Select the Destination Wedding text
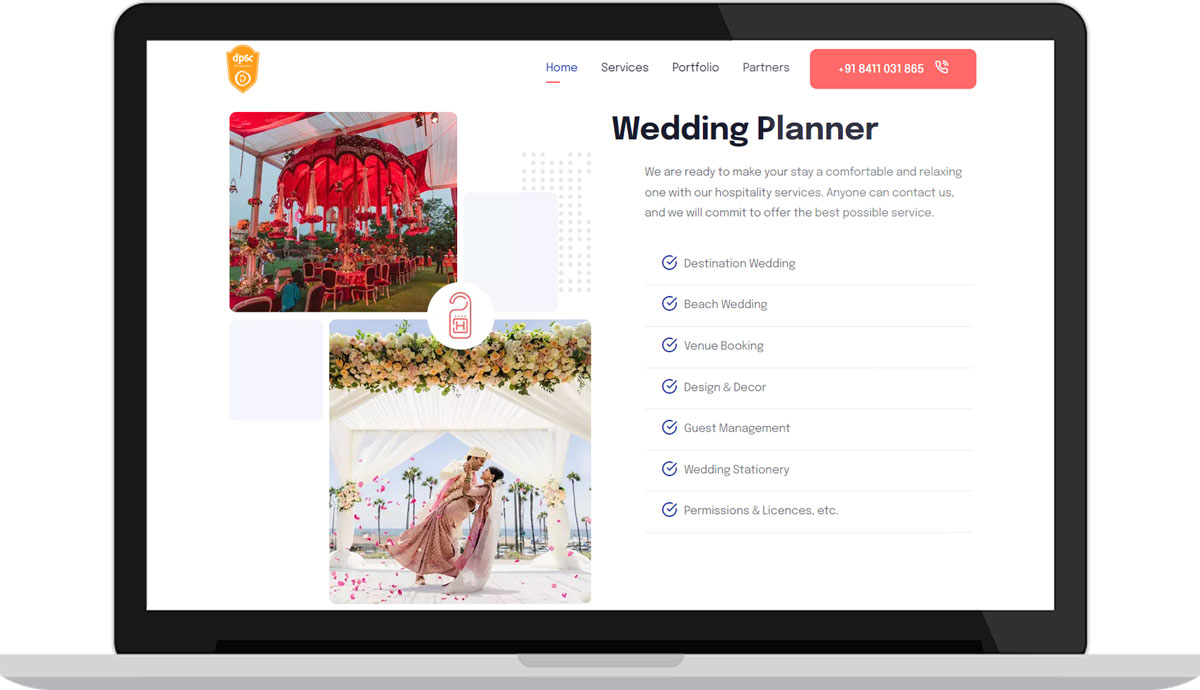Viewport: 1200px width, 690px height. [739, 264]
